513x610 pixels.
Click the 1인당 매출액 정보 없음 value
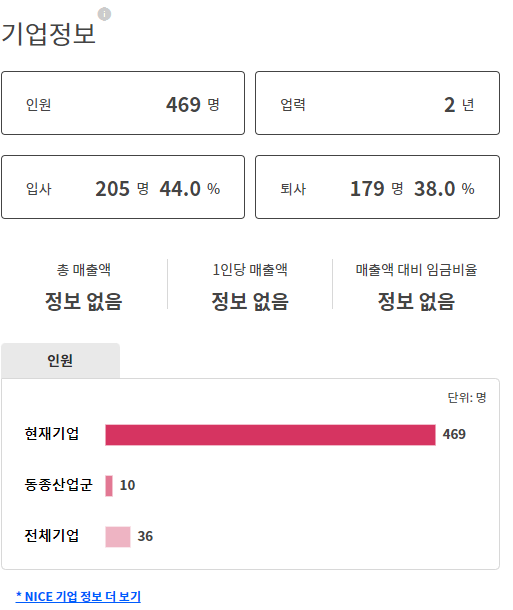[250, 301]
